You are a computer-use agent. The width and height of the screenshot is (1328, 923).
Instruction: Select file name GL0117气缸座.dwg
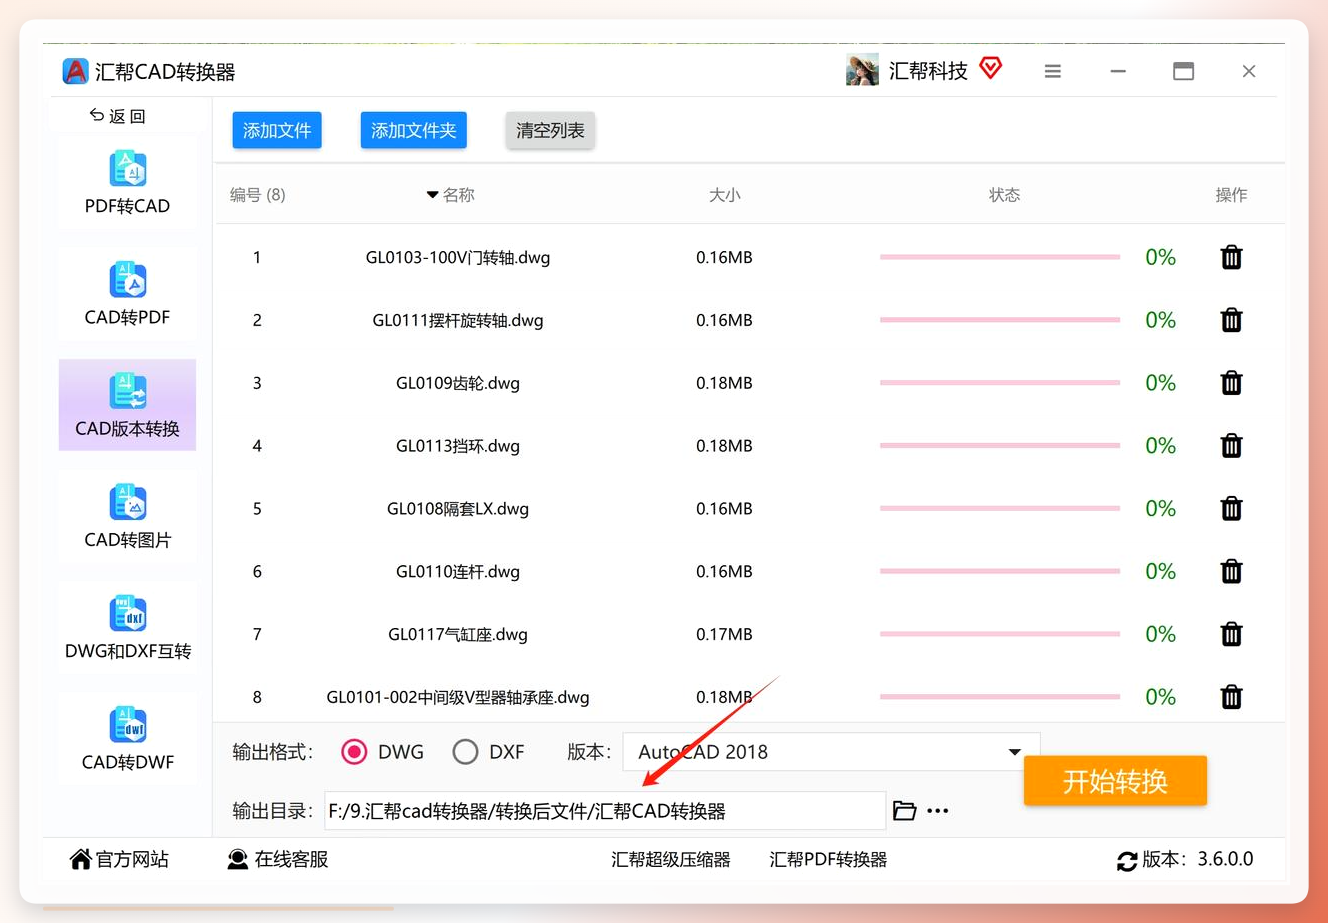458,634
